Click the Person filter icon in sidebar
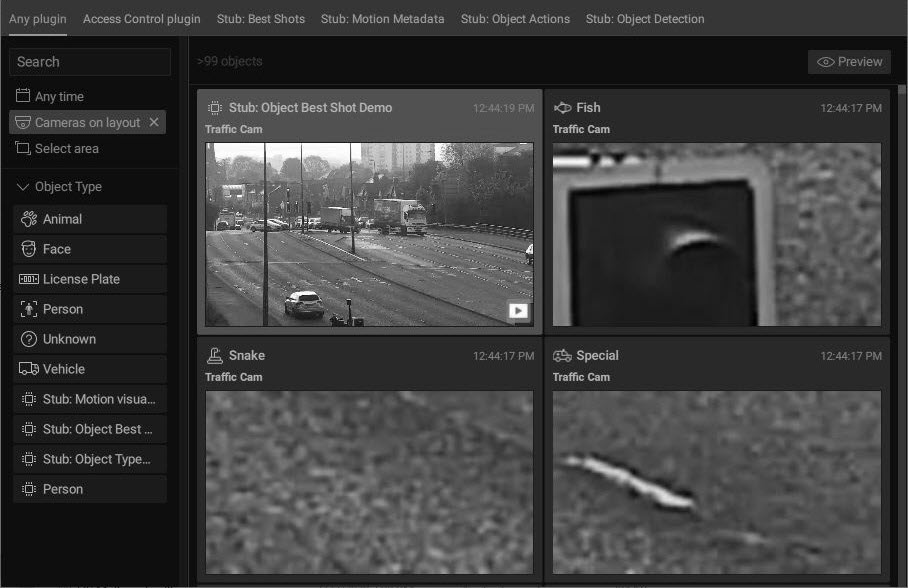 [x=32, y=309]
